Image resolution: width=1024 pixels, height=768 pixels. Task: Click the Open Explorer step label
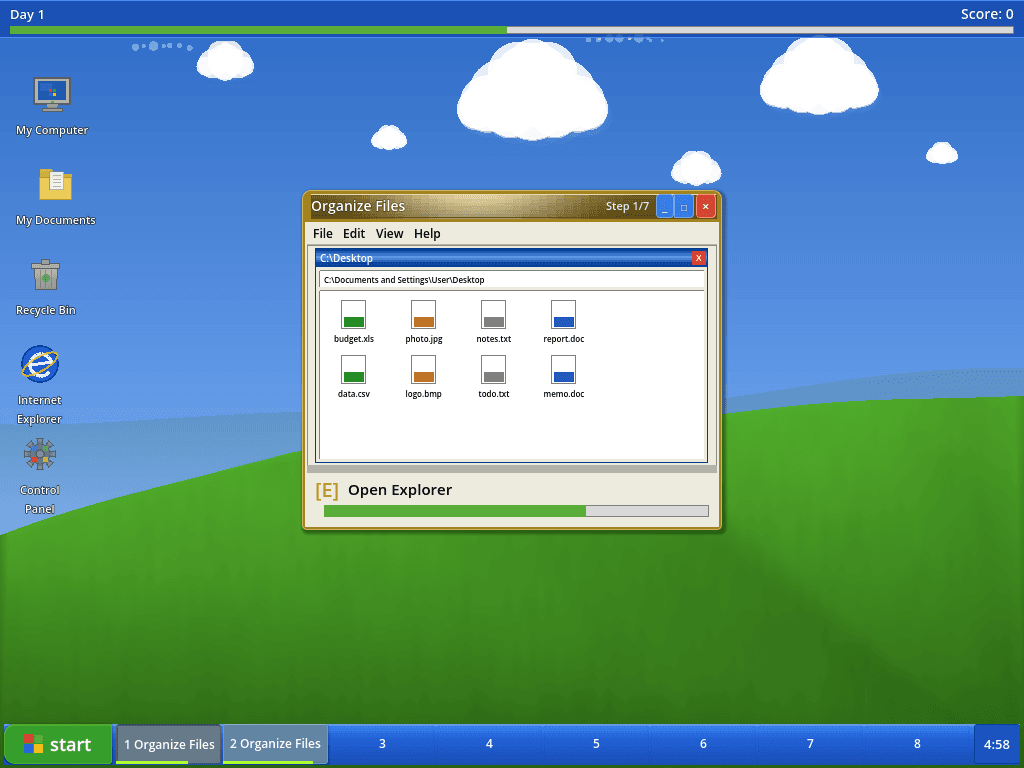coord(400,490)
